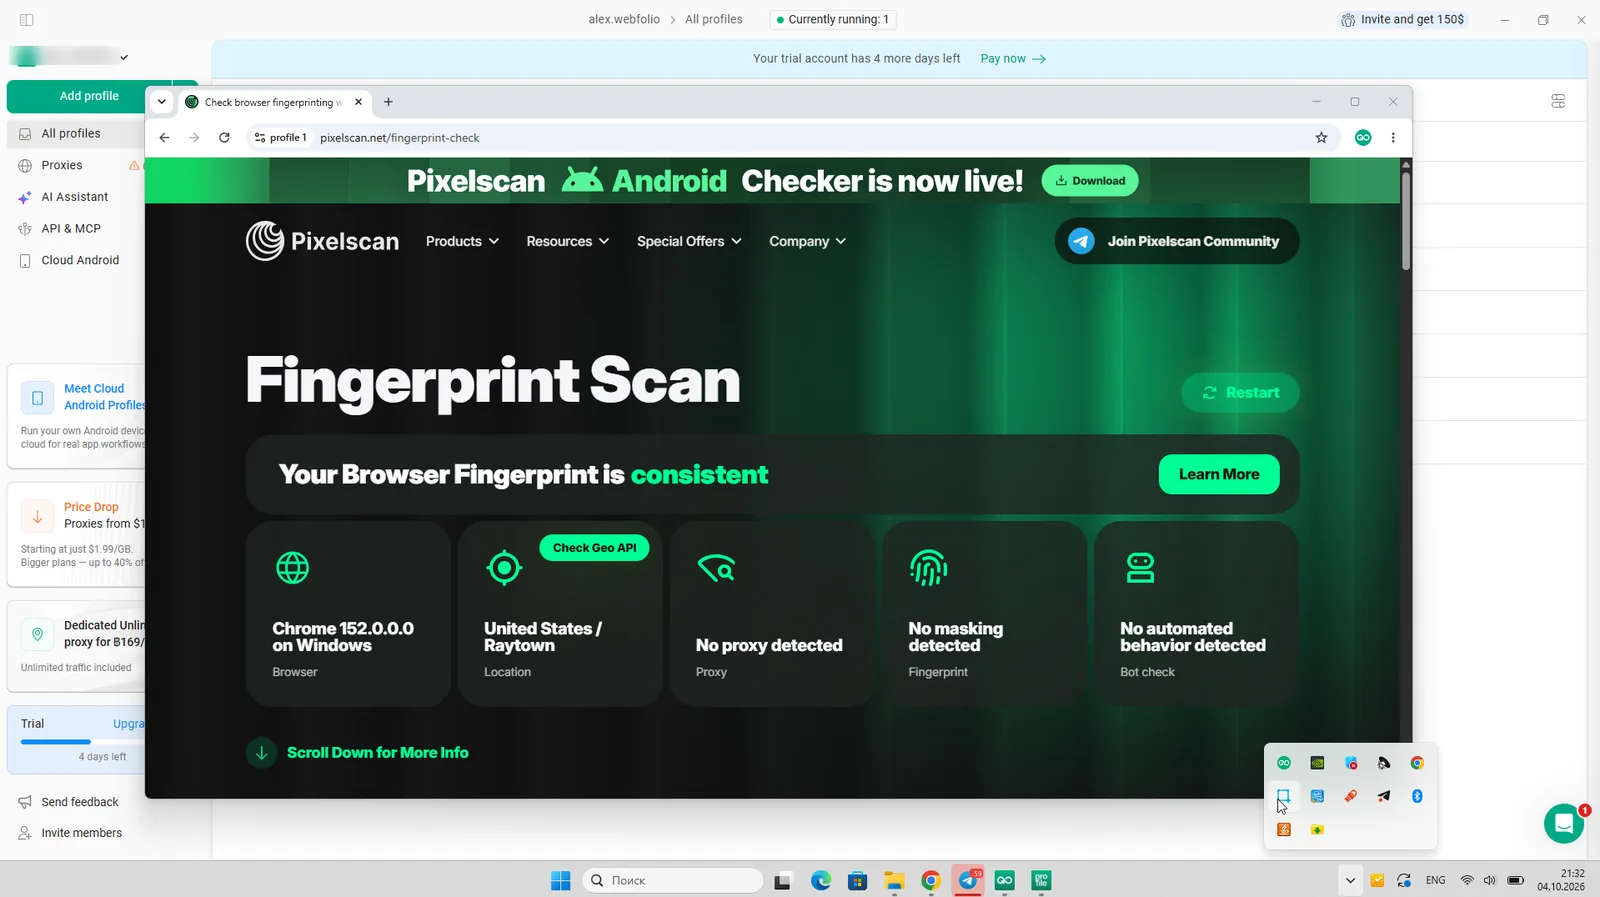The height and width of the screenshot is (897, 1600).
Task: Click the page reload icon in browser toolbar
Action: pyautogui.click(x=224, y=138)
